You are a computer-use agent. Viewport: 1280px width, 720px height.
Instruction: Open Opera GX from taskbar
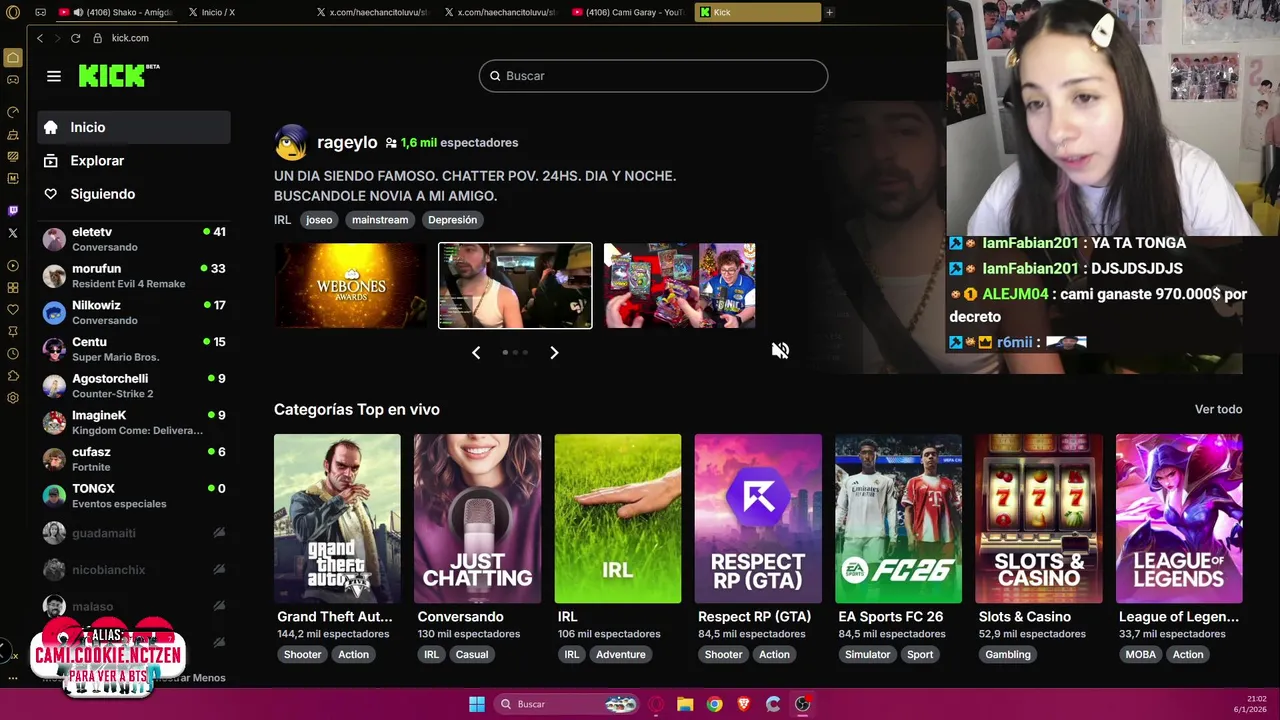coord(656,704)
